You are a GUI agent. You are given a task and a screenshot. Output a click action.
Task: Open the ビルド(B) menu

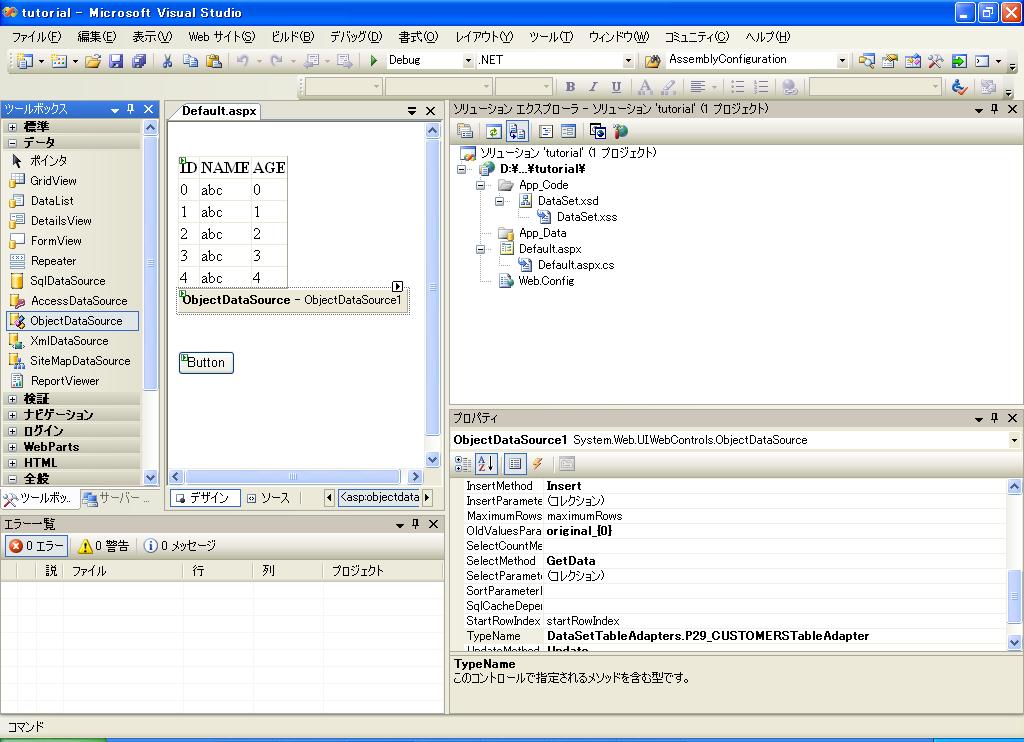(293, 37)
